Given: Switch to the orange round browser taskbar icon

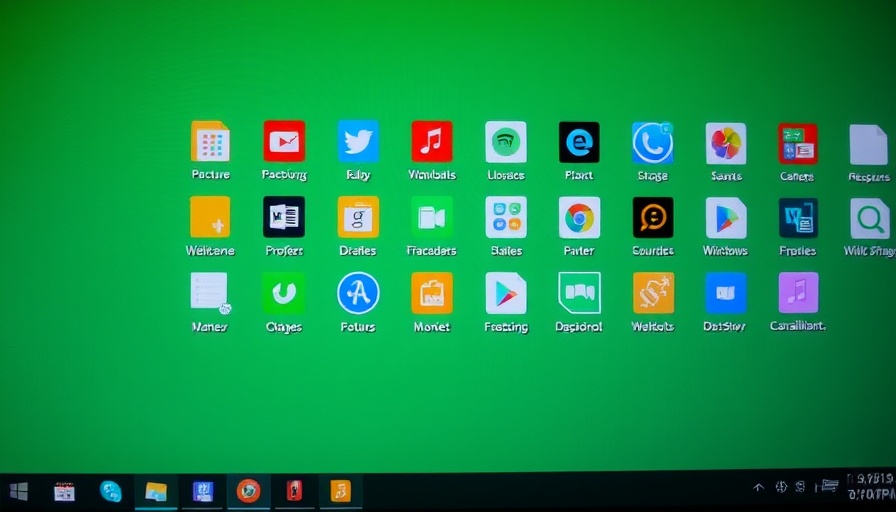Looking at the screenshot, I should pos(248,491).
